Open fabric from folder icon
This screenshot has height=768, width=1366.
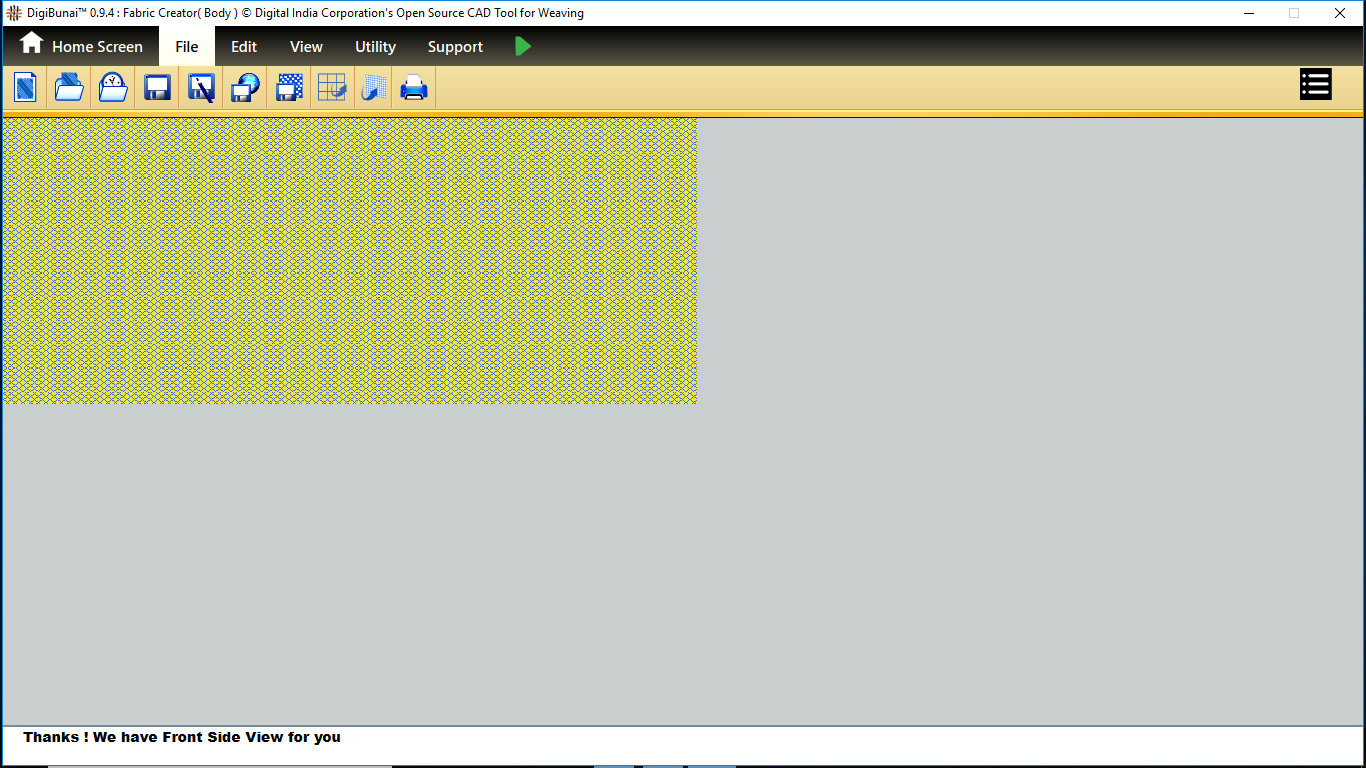(x=69, y=88)
